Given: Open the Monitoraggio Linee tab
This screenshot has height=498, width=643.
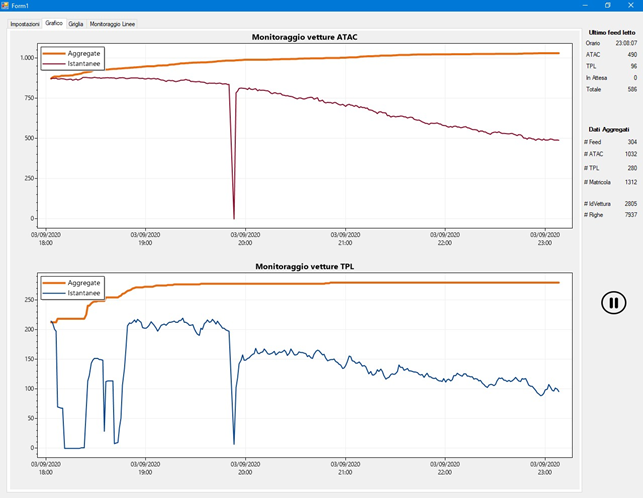Looking at the screenshot, I should 113,23.
